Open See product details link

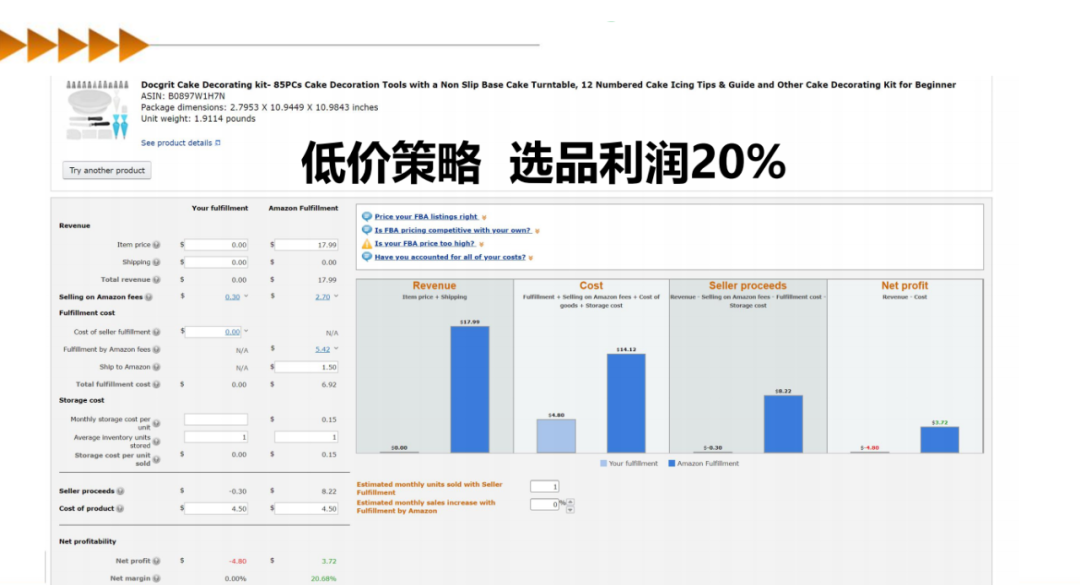tap(176, 143)
